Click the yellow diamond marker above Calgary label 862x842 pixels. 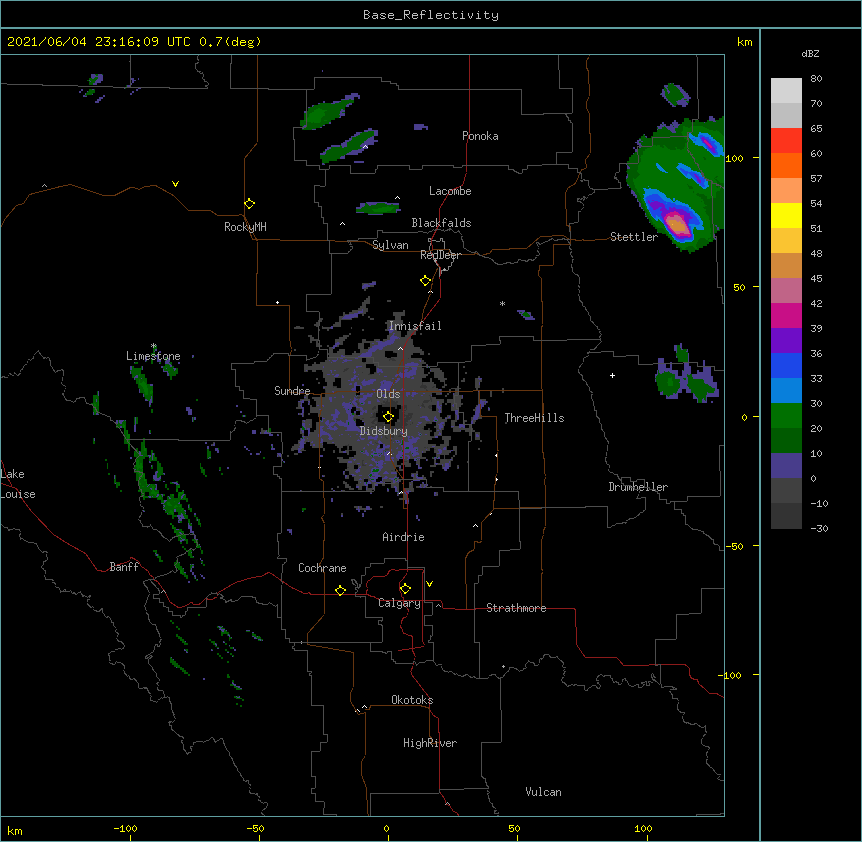(x=405, y=589)
